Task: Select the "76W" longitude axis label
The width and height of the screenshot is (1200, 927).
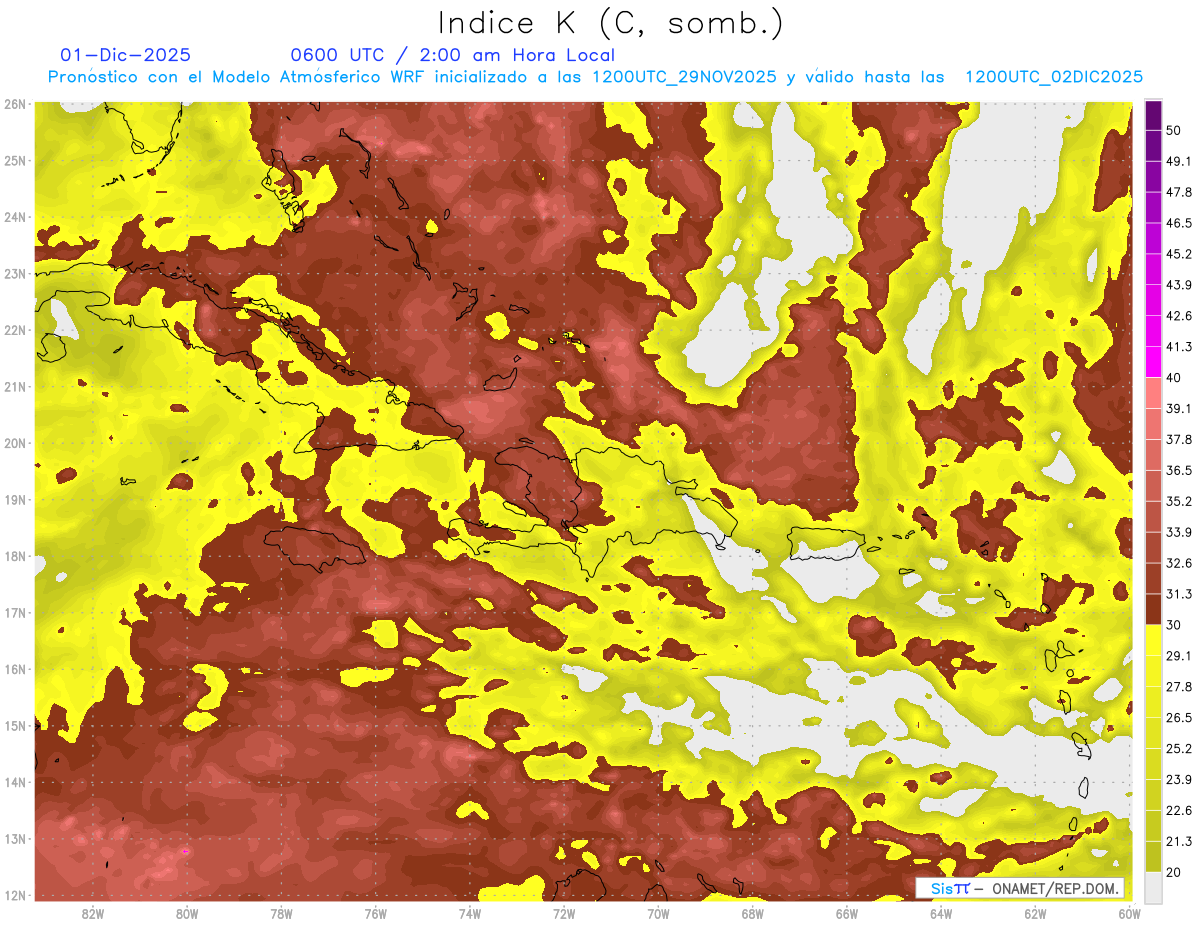Action: (376, 913)
